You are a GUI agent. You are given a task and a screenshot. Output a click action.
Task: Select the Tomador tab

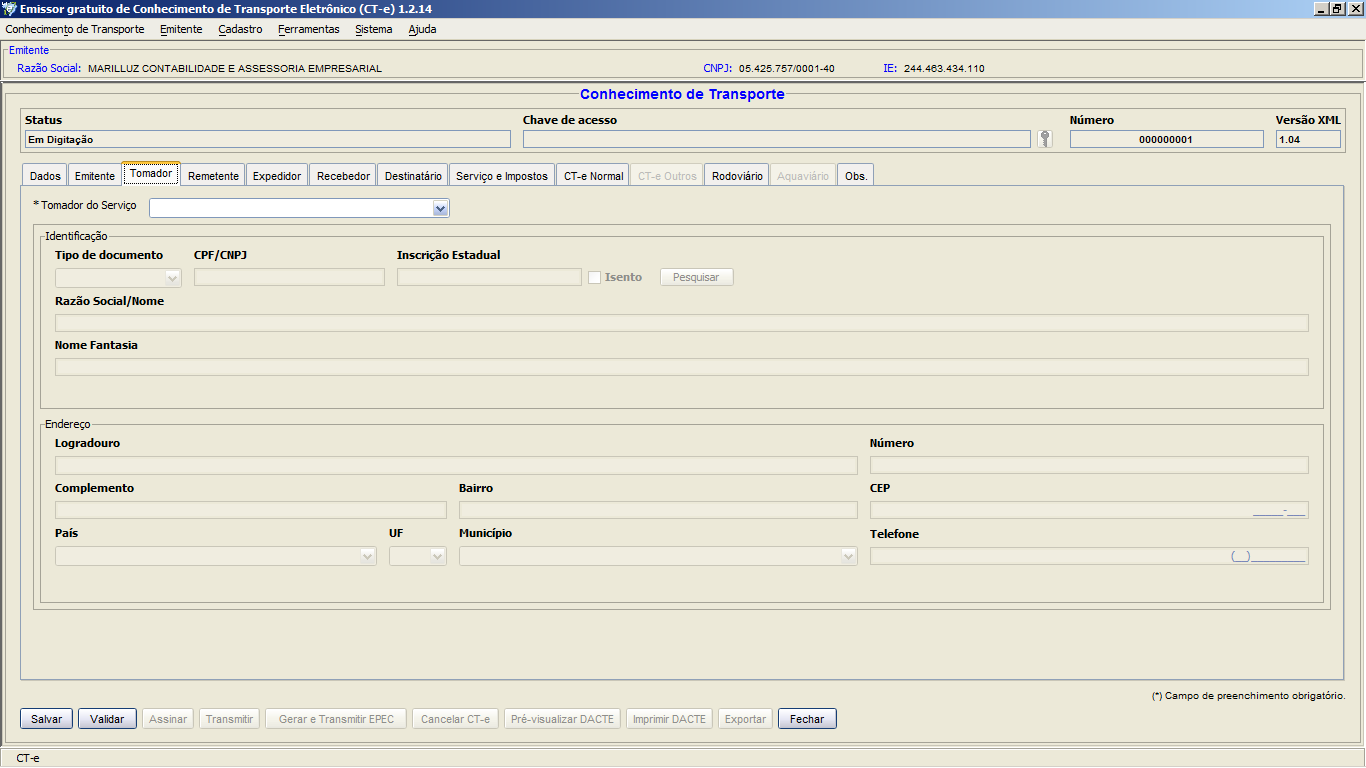pyautogui.click(x=151, y=174)
